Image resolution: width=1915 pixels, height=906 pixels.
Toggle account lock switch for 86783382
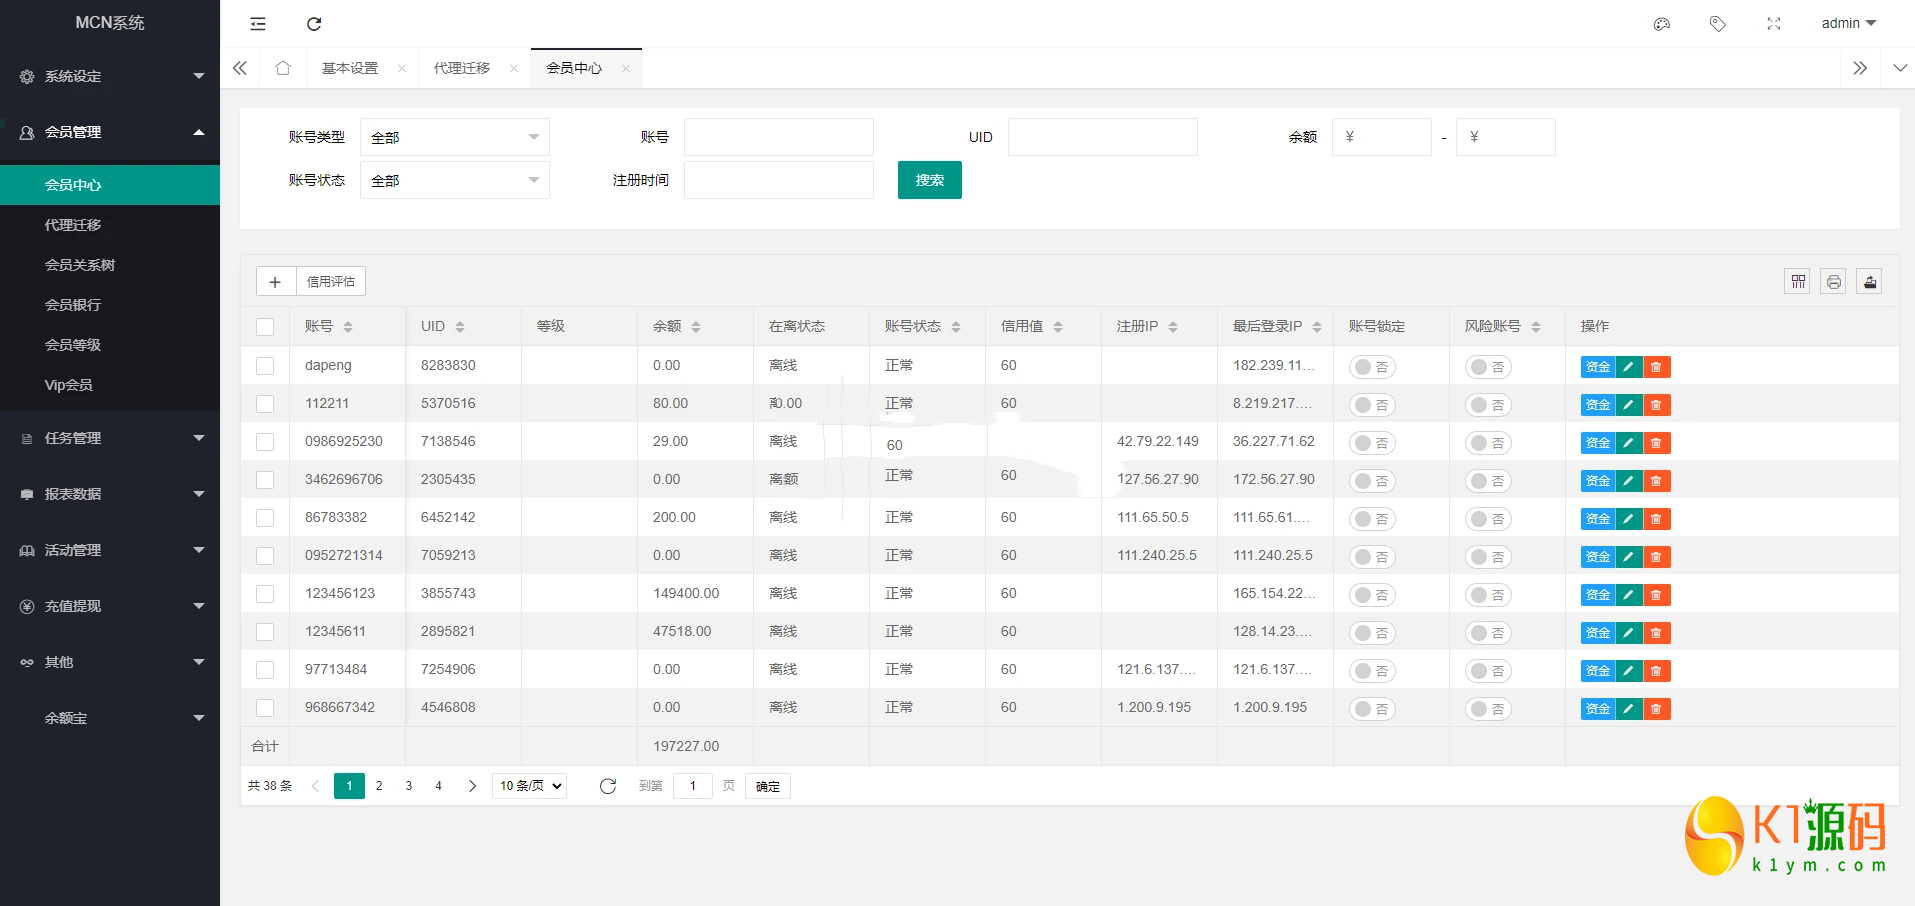coord(1372,519)
